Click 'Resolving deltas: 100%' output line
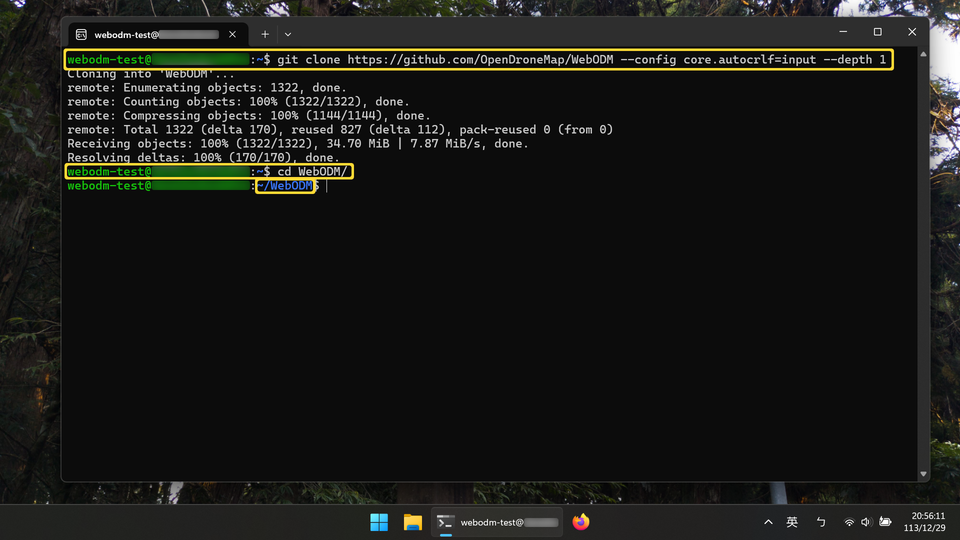This screenshot has width=960, height=540. click(x=203, y=157)
